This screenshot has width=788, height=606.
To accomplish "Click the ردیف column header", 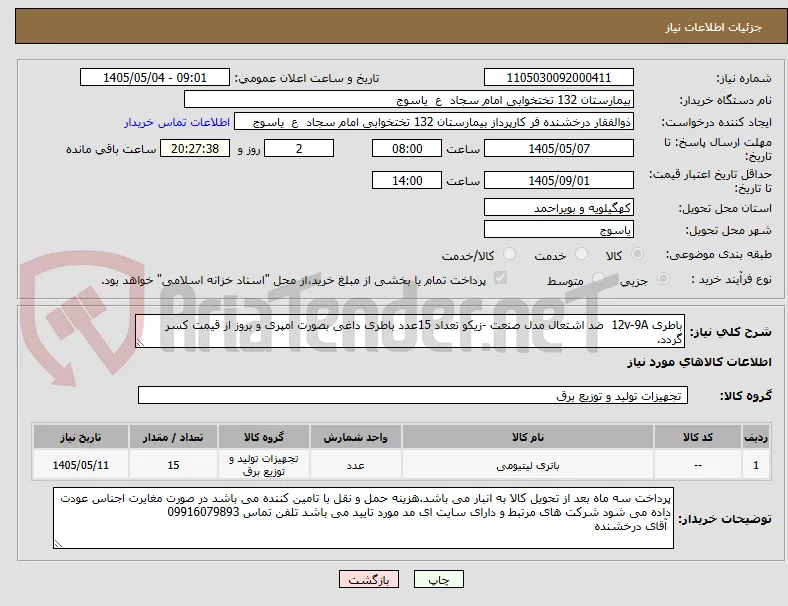I will 755,437.
